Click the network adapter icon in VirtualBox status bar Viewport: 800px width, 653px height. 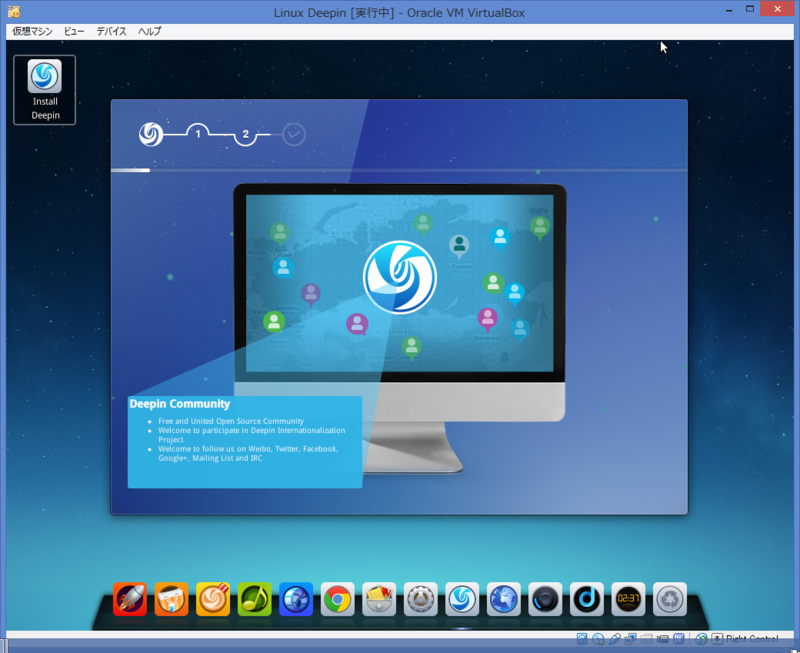click(x=630, y=639)
